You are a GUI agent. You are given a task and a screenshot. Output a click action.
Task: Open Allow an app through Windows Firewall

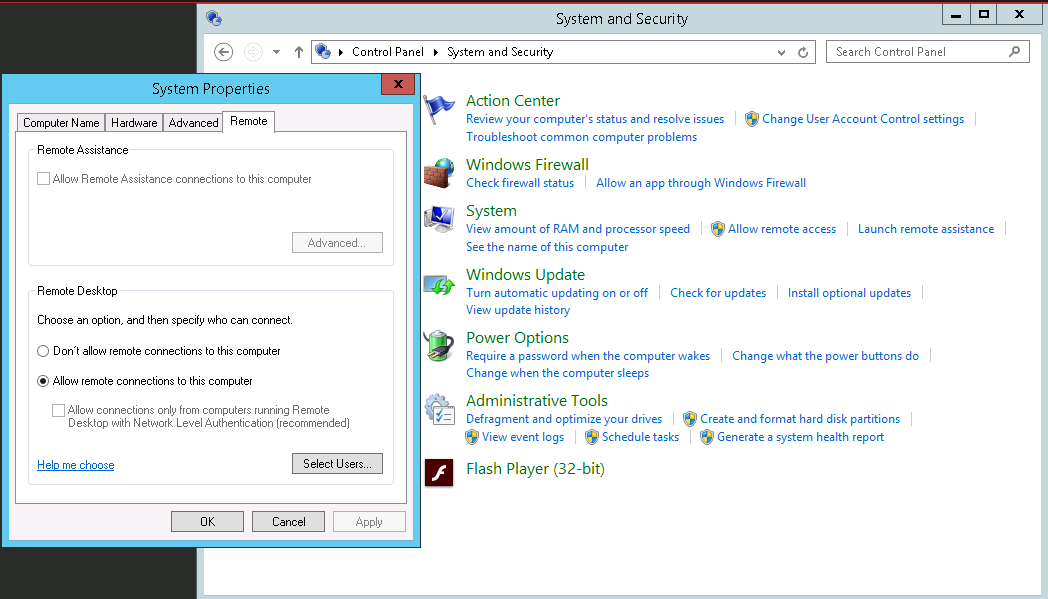click(701, 183)
